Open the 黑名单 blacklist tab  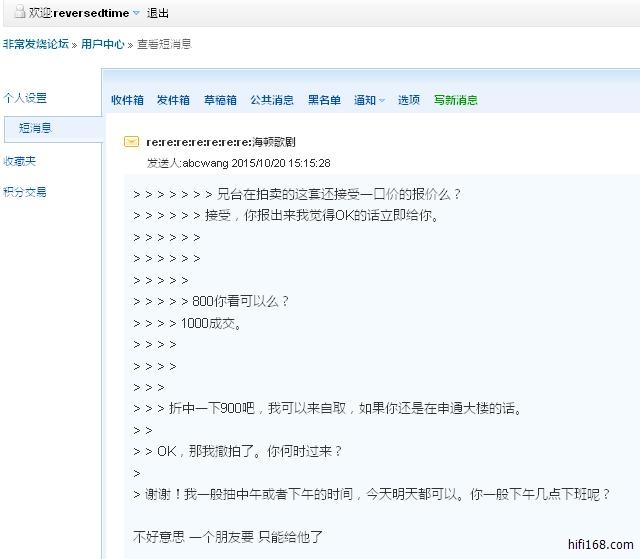click(x=324, y=100)
